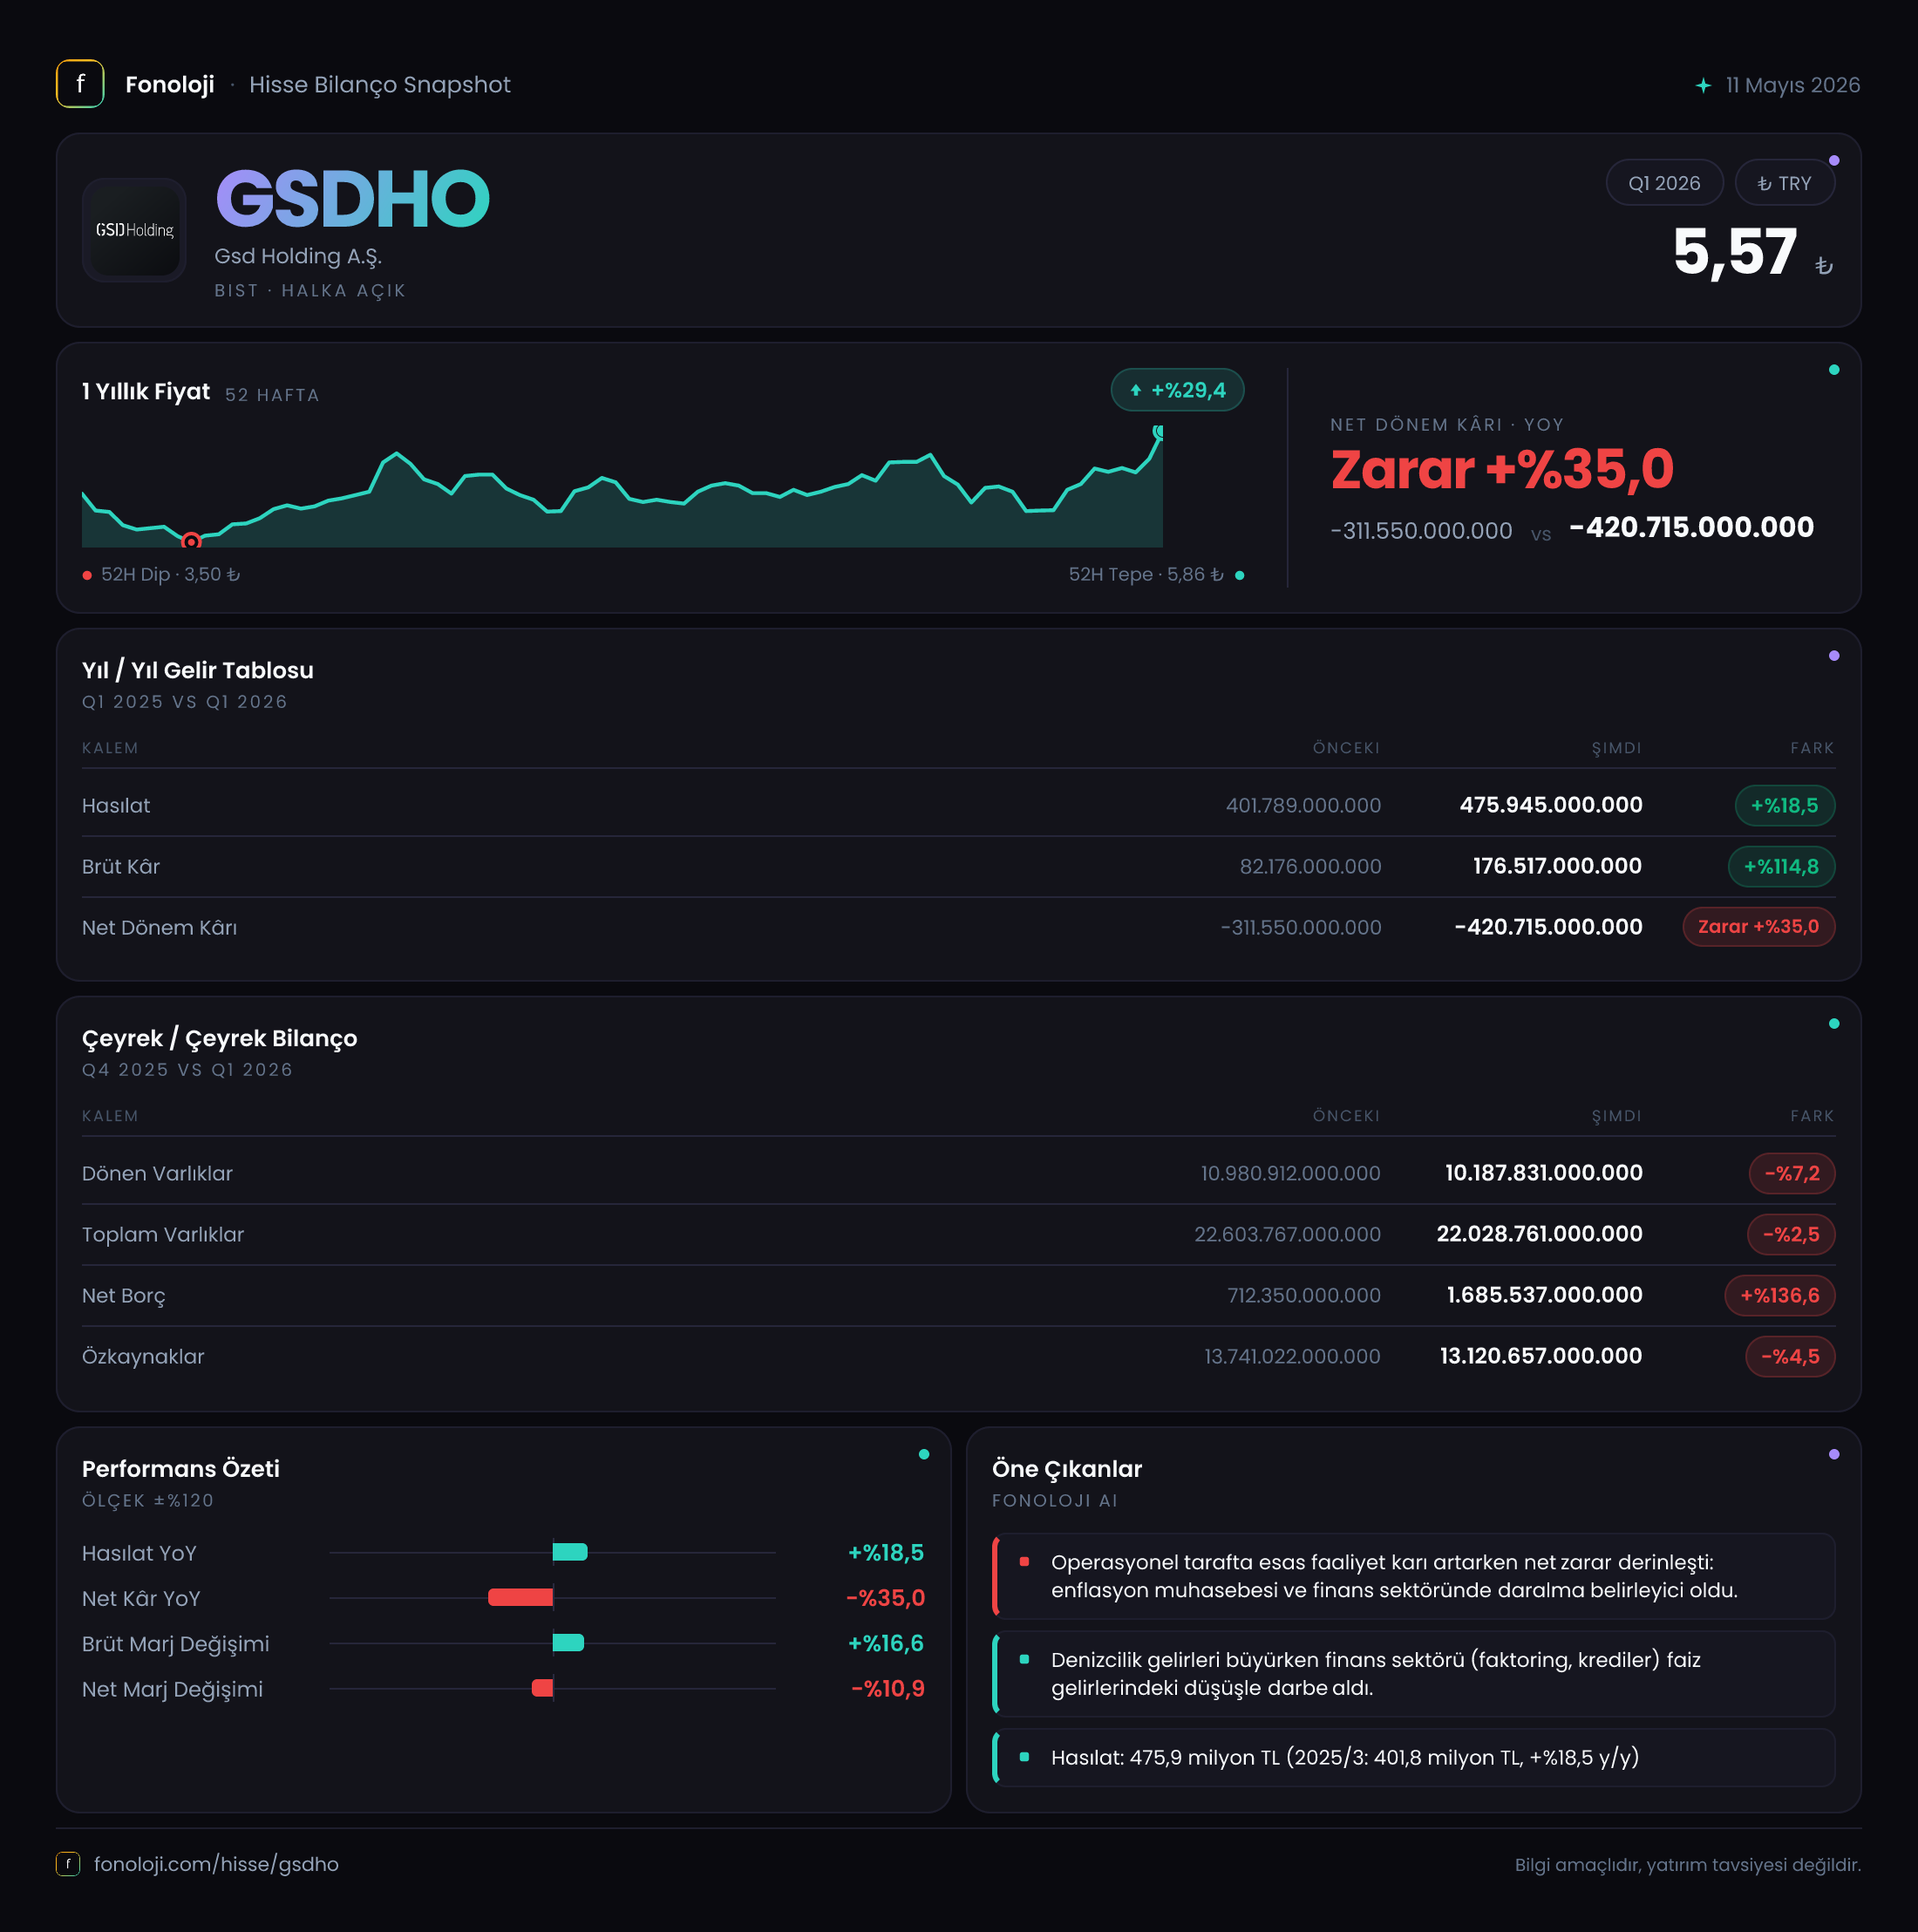Click the Gsd Holding A.Ş. company name
Viewport: 1918px width, 1932px height.
click(298, 256)
